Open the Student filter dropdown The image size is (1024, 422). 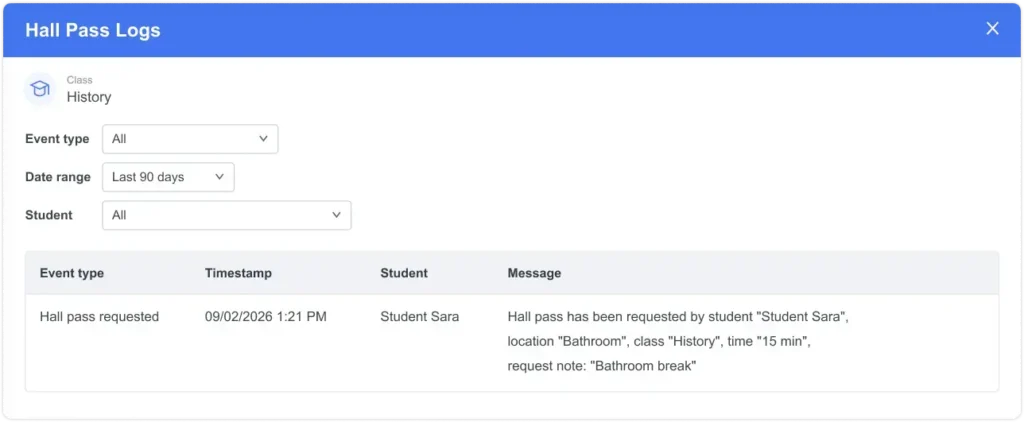(x=227, y=215)
